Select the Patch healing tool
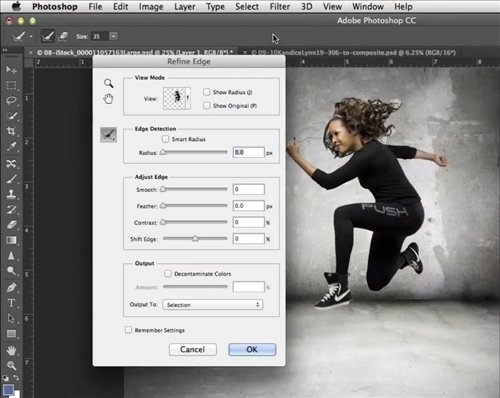 [11, 163]
